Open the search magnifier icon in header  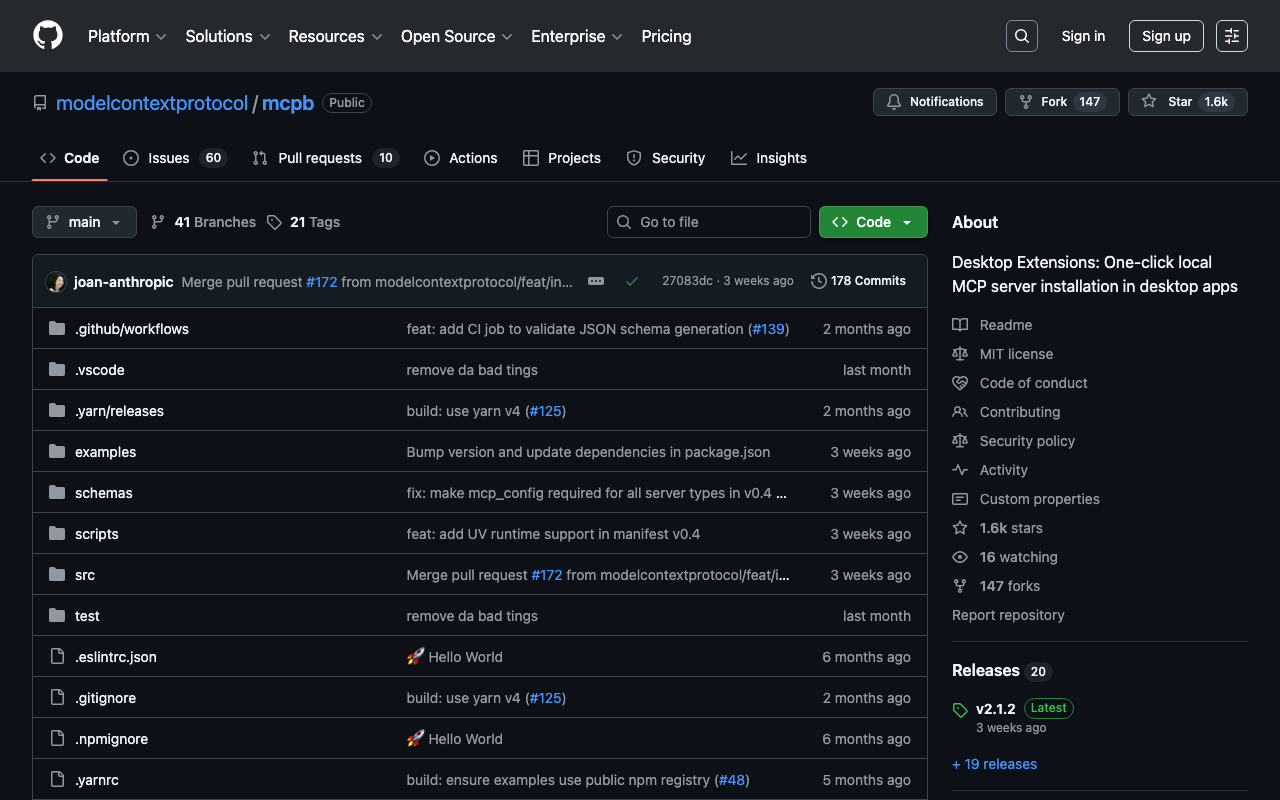coord(1021,36)
